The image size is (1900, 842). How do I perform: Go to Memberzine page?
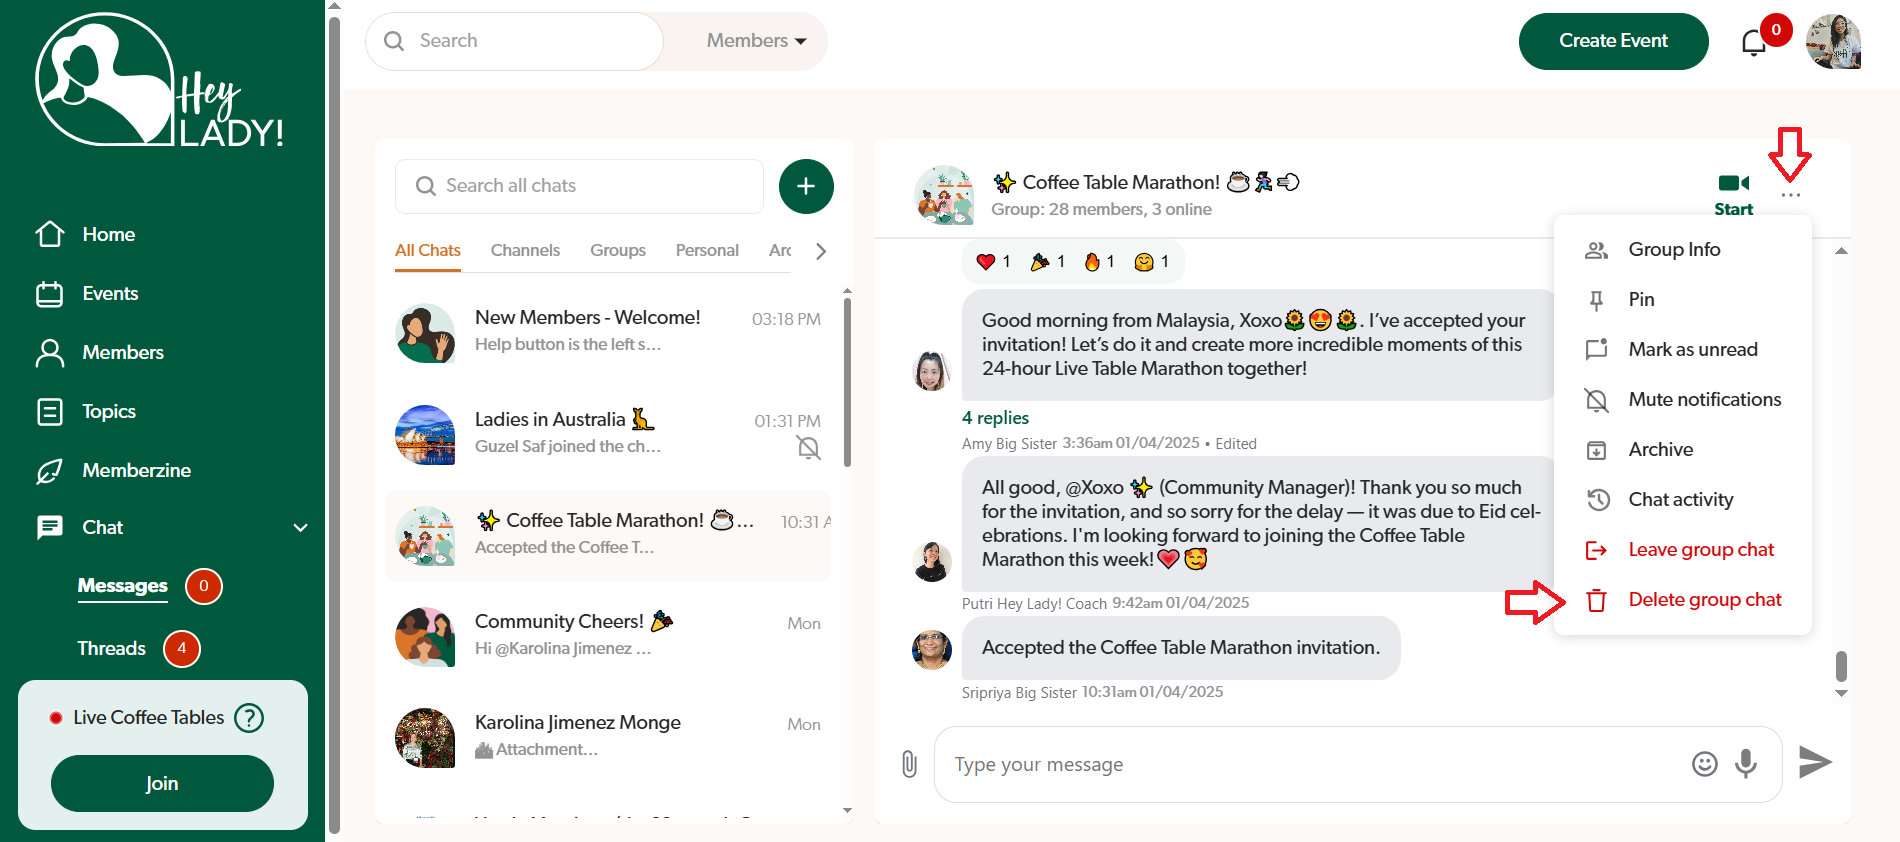136,470
